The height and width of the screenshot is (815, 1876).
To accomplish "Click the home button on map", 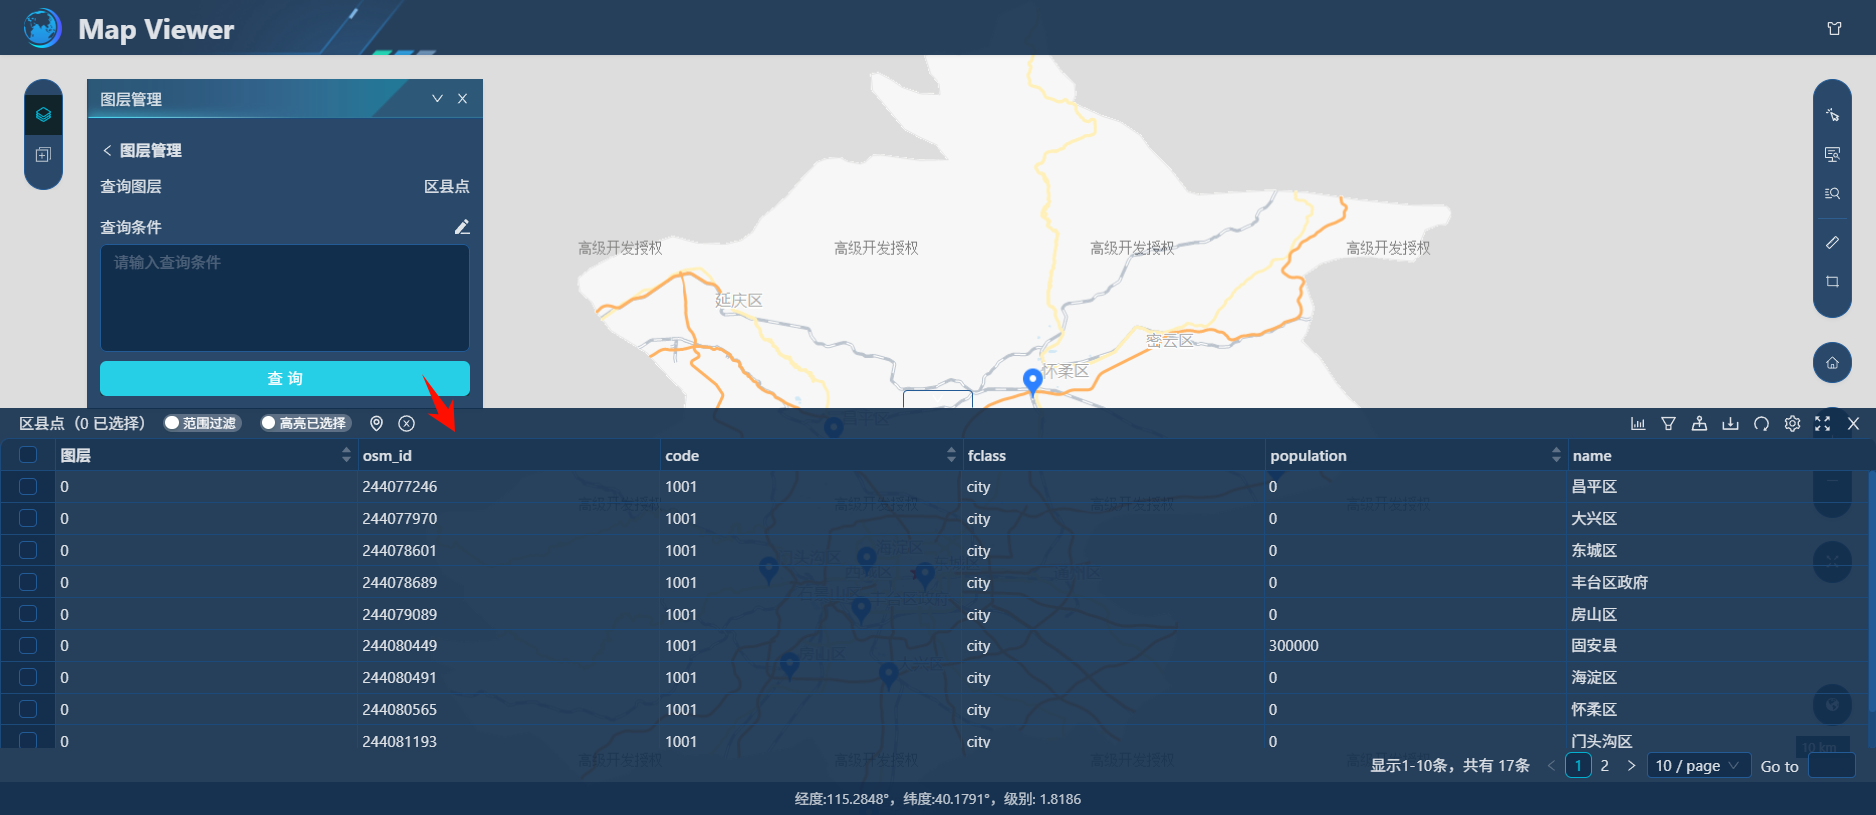I will point(1832,363).
